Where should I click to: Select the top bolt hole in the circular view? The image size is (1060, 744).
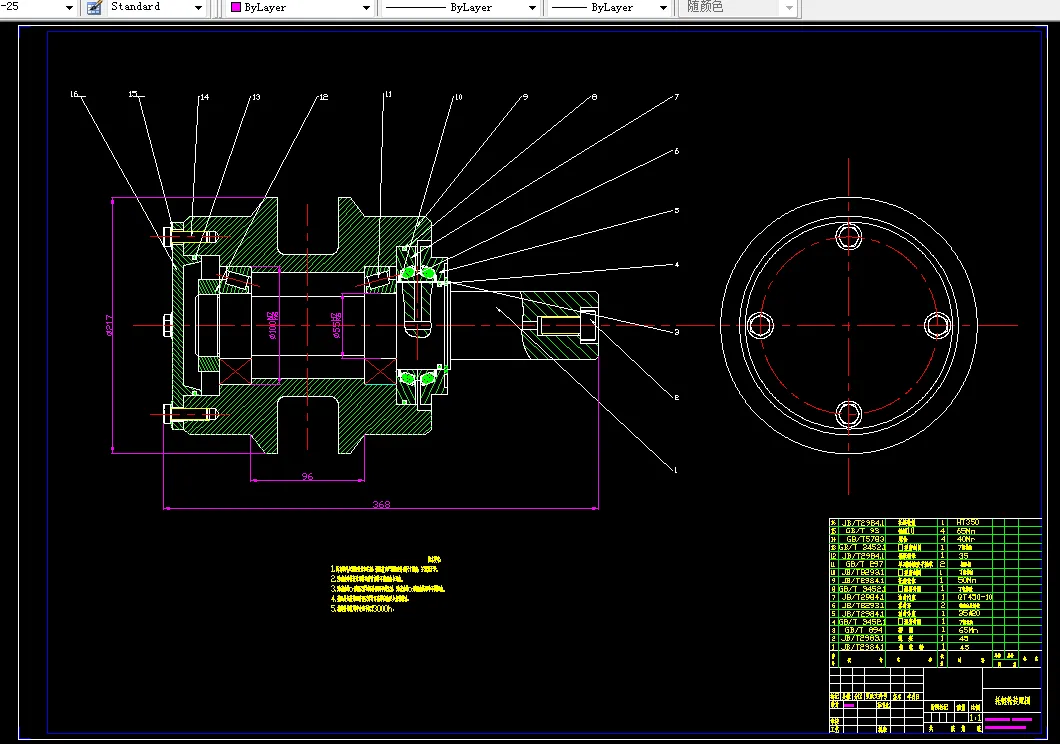tap(848, 237)
